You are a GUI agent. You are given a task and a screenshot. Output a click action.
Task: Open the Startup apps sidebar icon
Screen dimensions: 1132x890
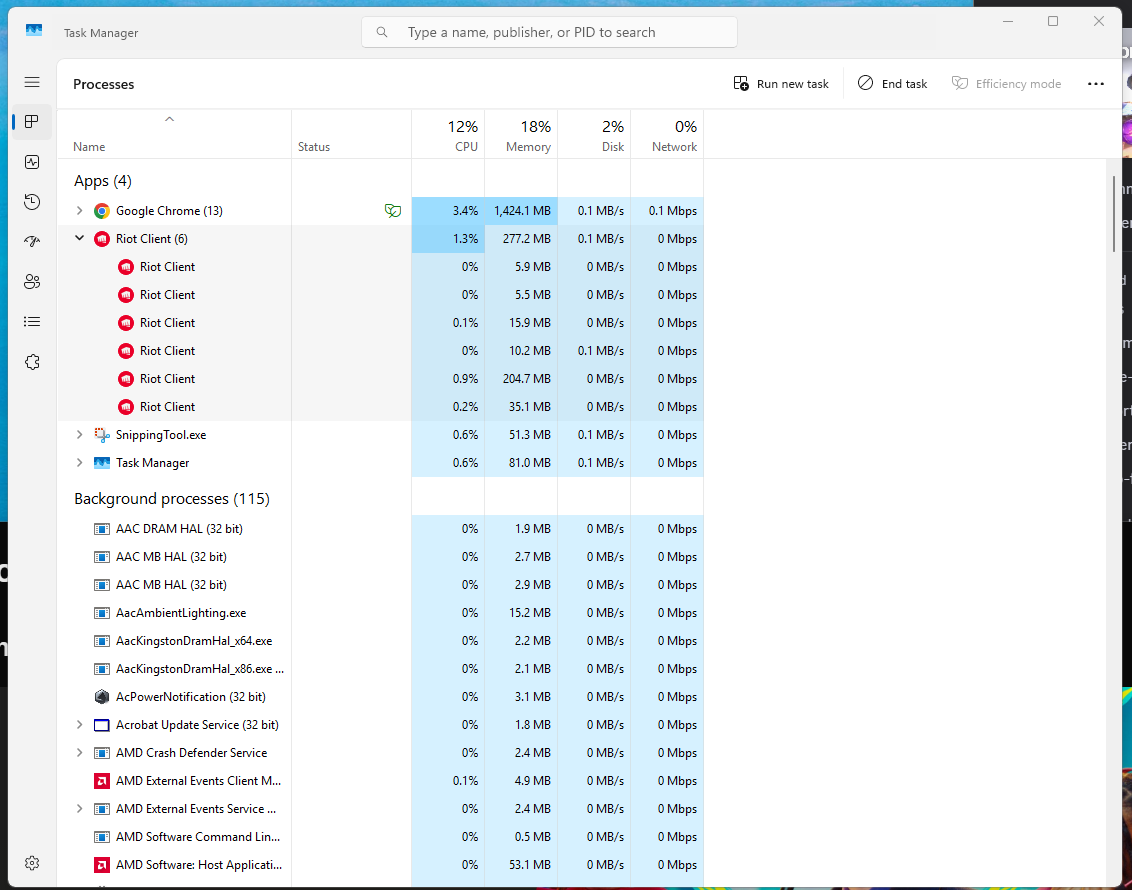click(x=32, y=242)
